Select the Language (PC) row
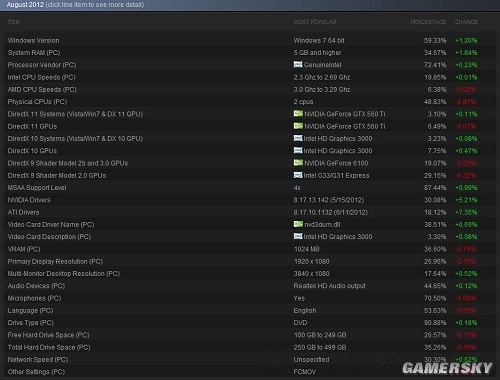500x380 pixels. click(x=249, y=310)
